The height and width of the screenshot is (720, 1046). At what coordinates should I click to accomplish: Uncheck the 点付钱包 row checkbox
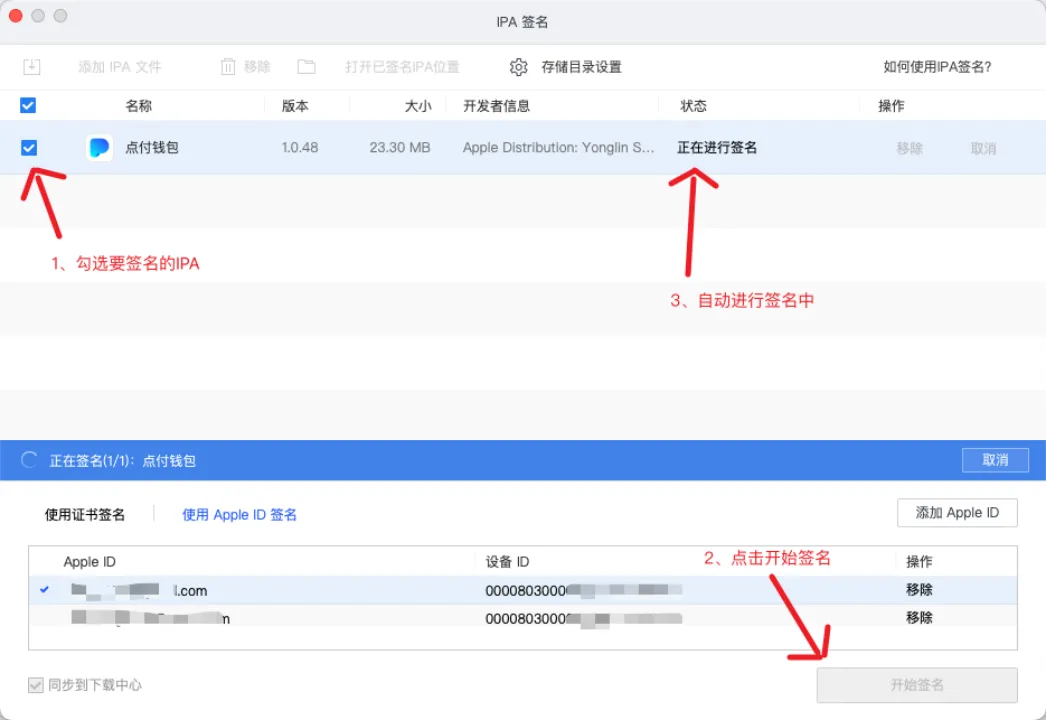[29, 148]
